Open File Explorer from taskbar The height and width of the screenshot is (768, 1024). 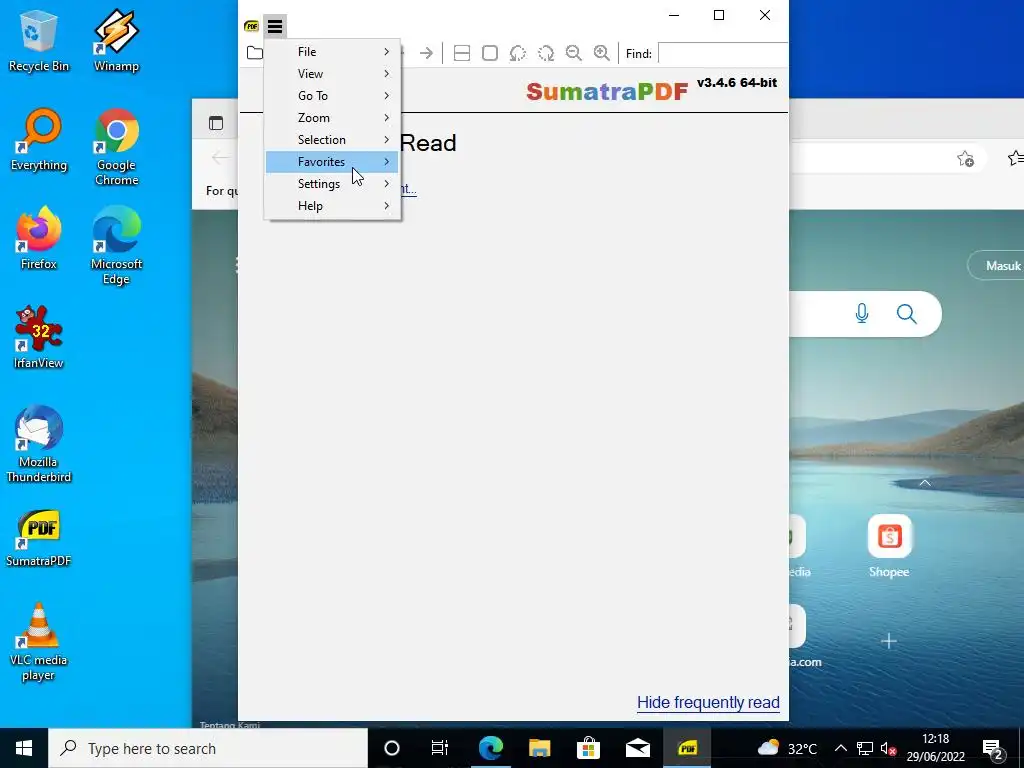point(539,748)
